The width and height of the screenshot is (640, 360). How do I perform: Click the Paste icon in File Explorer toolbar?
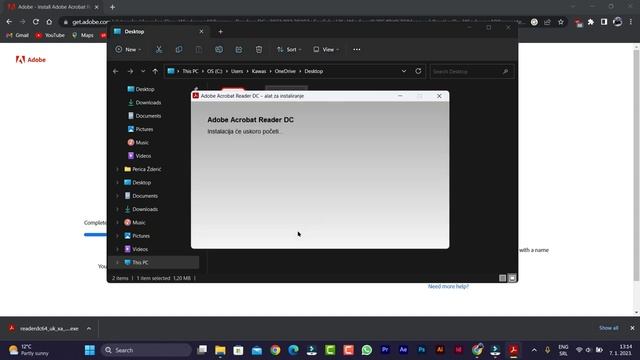[x=199, y=49]
